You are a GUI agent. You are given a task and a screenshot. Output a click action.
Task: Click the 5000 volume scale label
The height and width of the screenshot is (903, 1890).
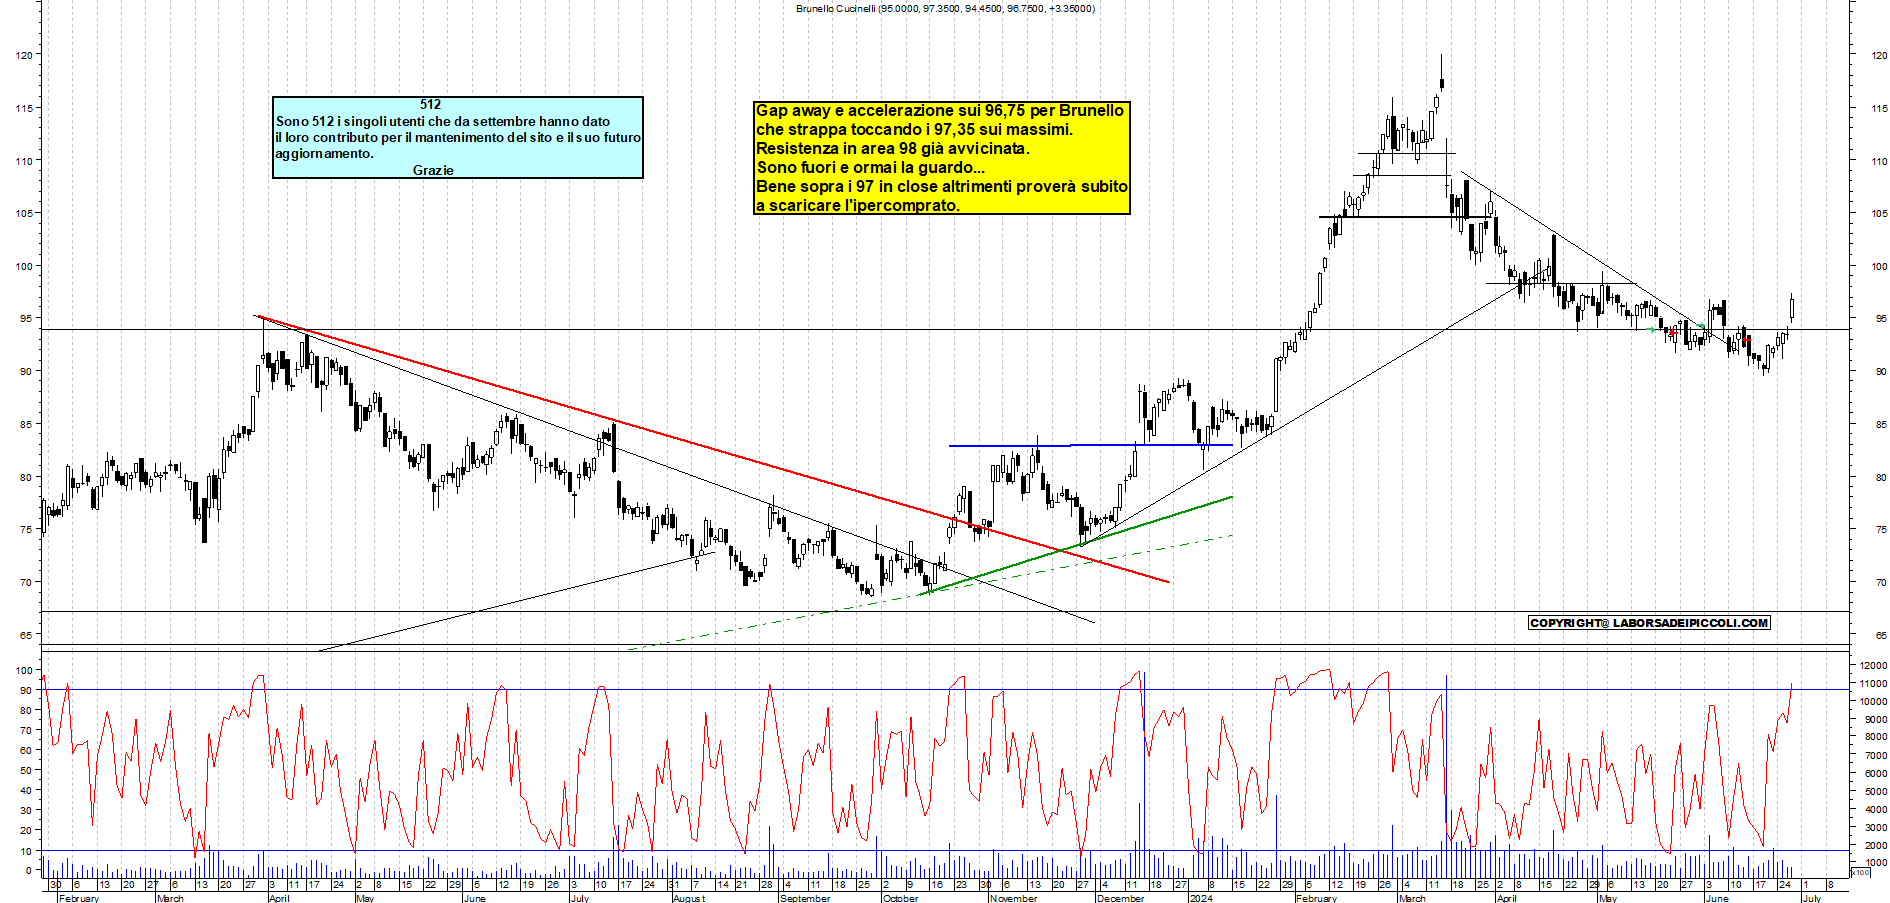[1875, 791]
